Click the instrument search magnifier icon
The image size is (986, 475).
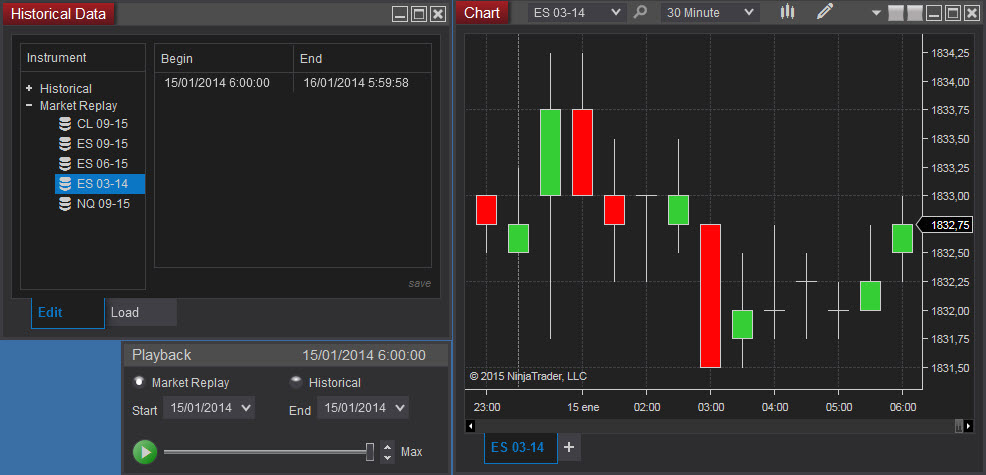pos(641,12)
